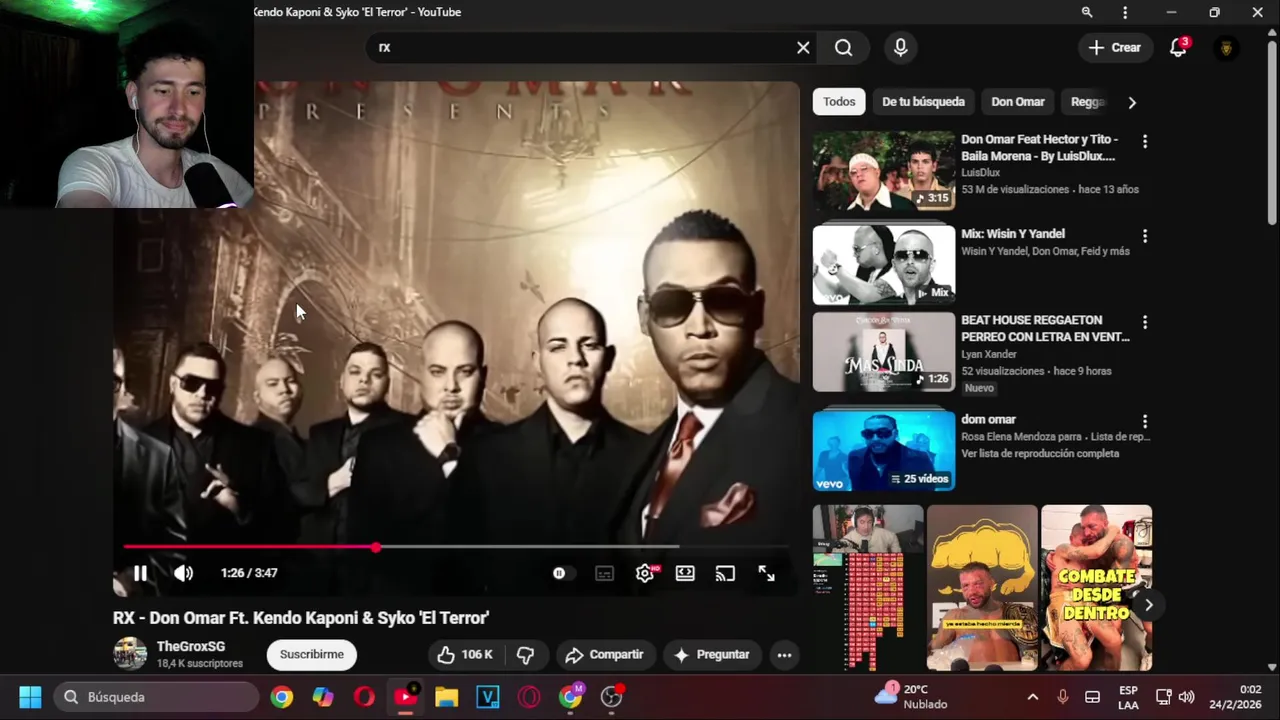Open Google Chrome from the taskbar
The width and height of the screenshot is (1280, 720).
(x=282, y=697)
